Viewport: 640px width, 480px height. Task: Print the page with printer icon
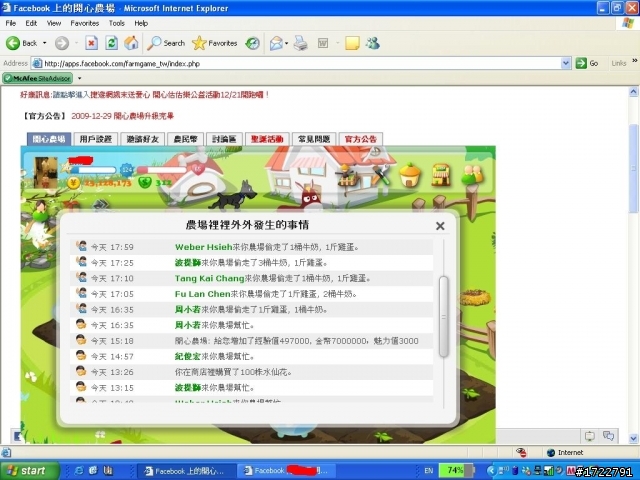301,43
